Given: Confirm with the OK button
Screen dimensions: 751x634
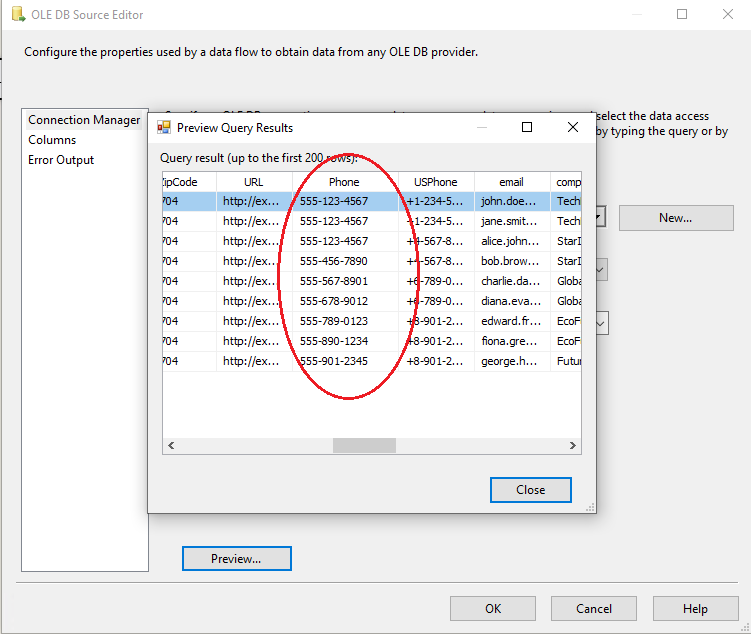Looking at the screenshot, I should [x=493, y=608].
